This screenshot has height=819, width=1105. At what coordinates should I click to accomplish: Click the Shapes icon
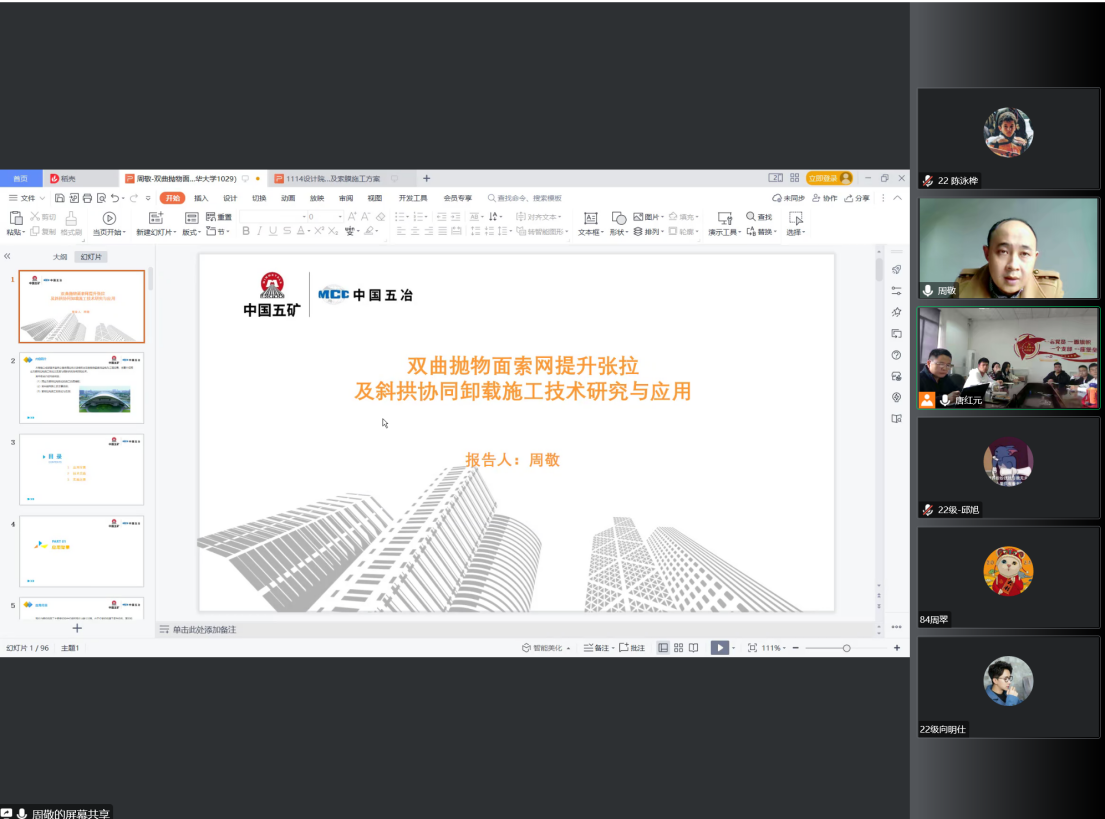pyautogui.click(x=619, y=218)
